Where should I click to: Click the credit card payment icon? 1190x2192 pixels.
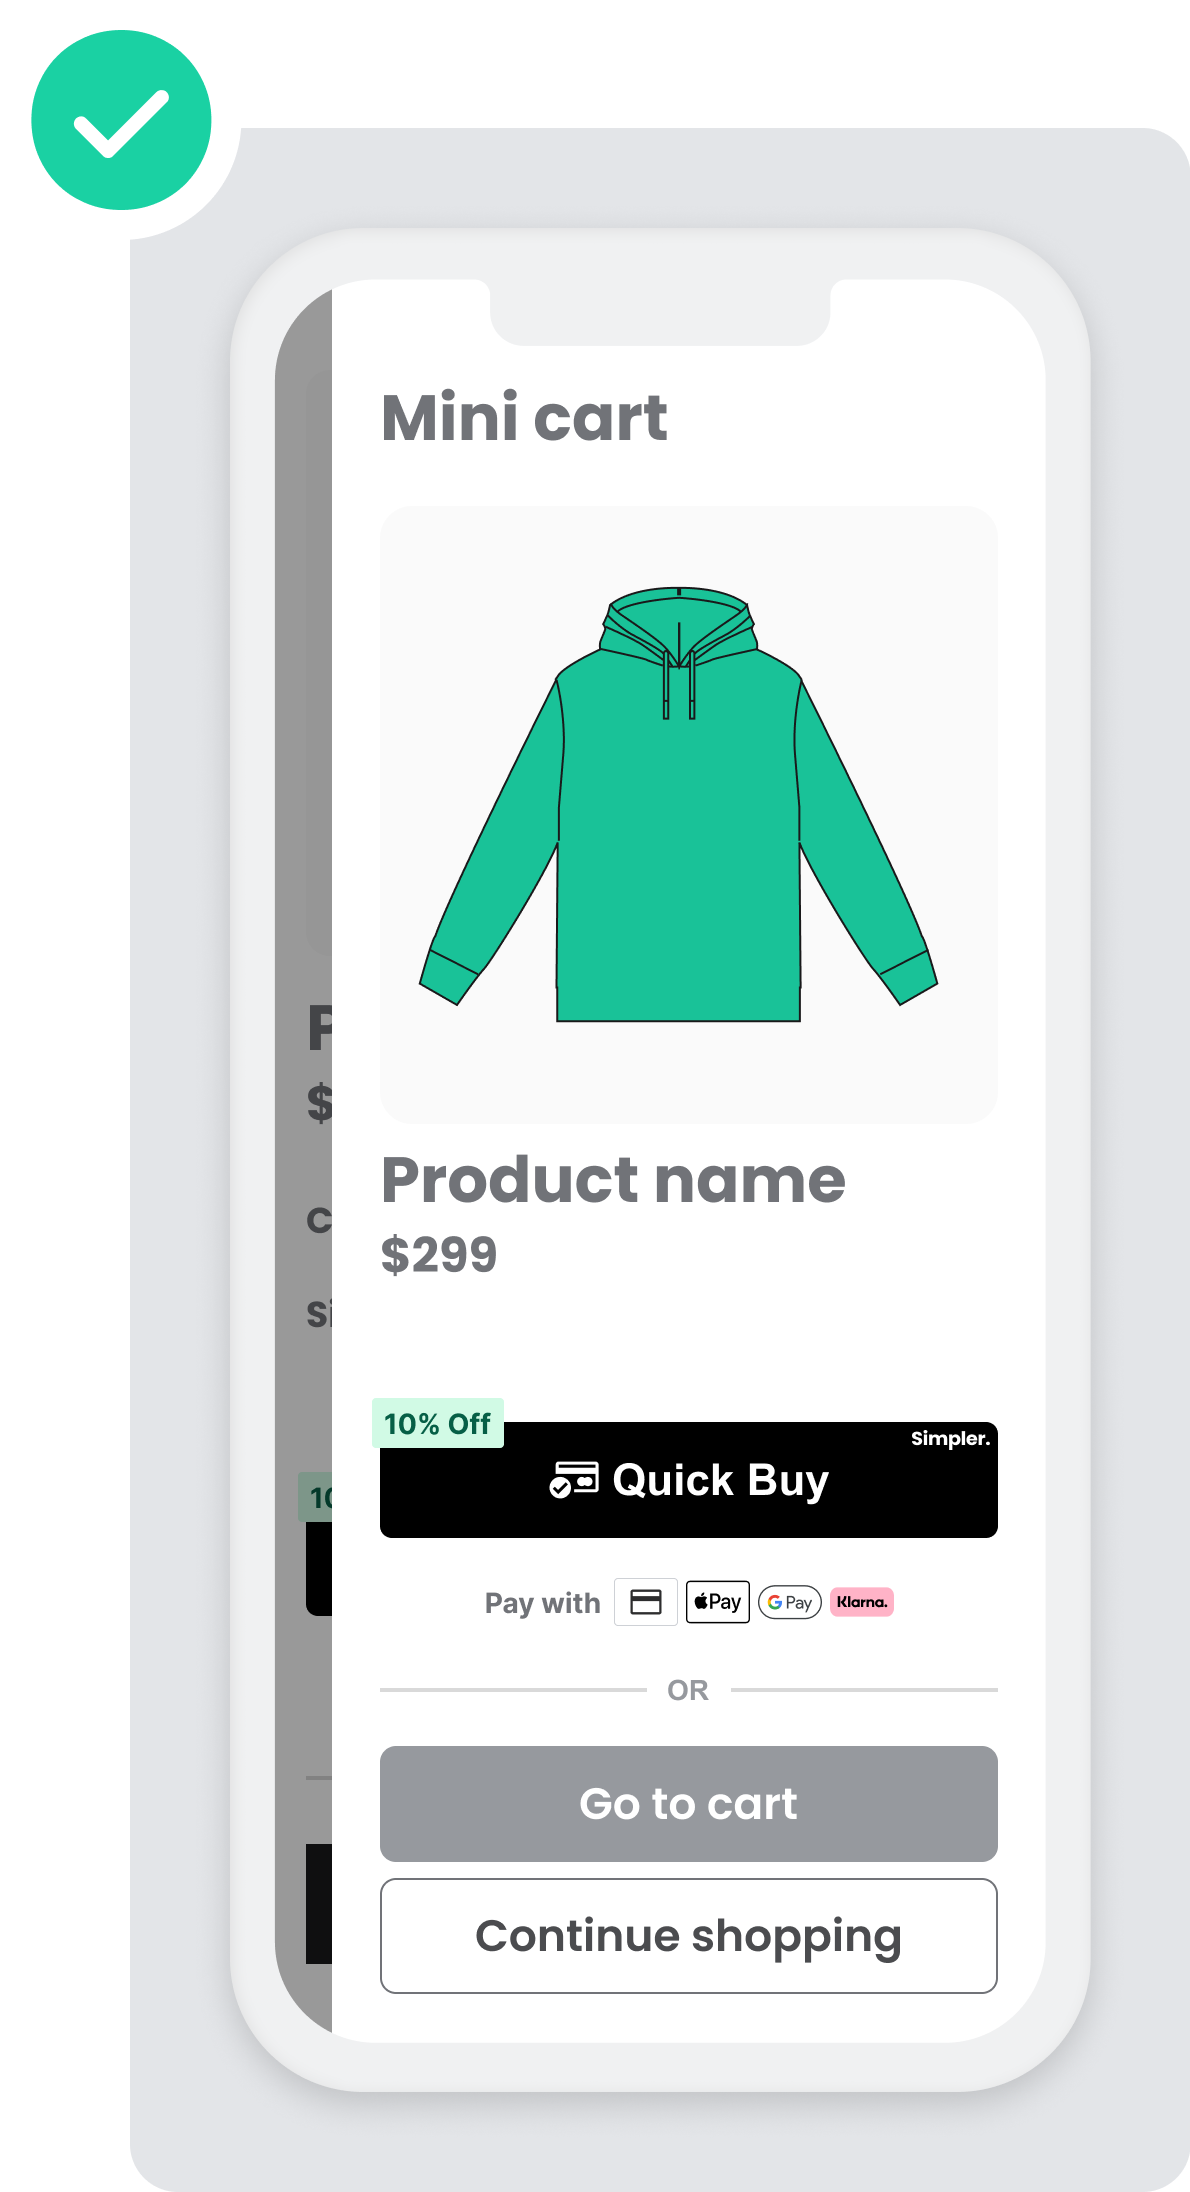645,1602
